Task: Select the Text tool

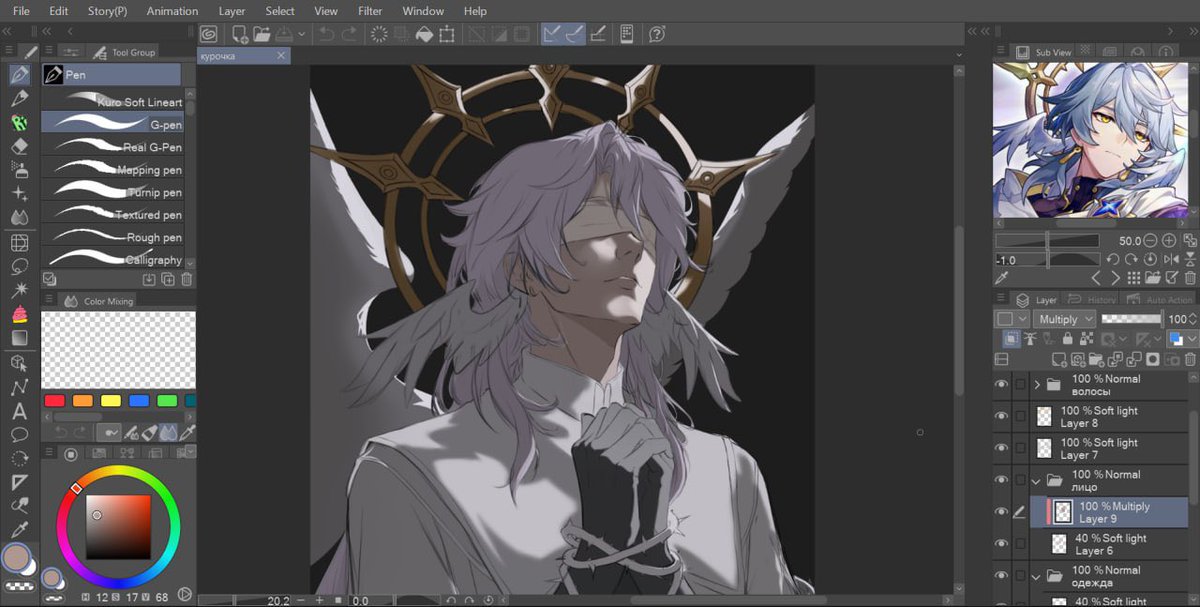Action: [19, 411]
